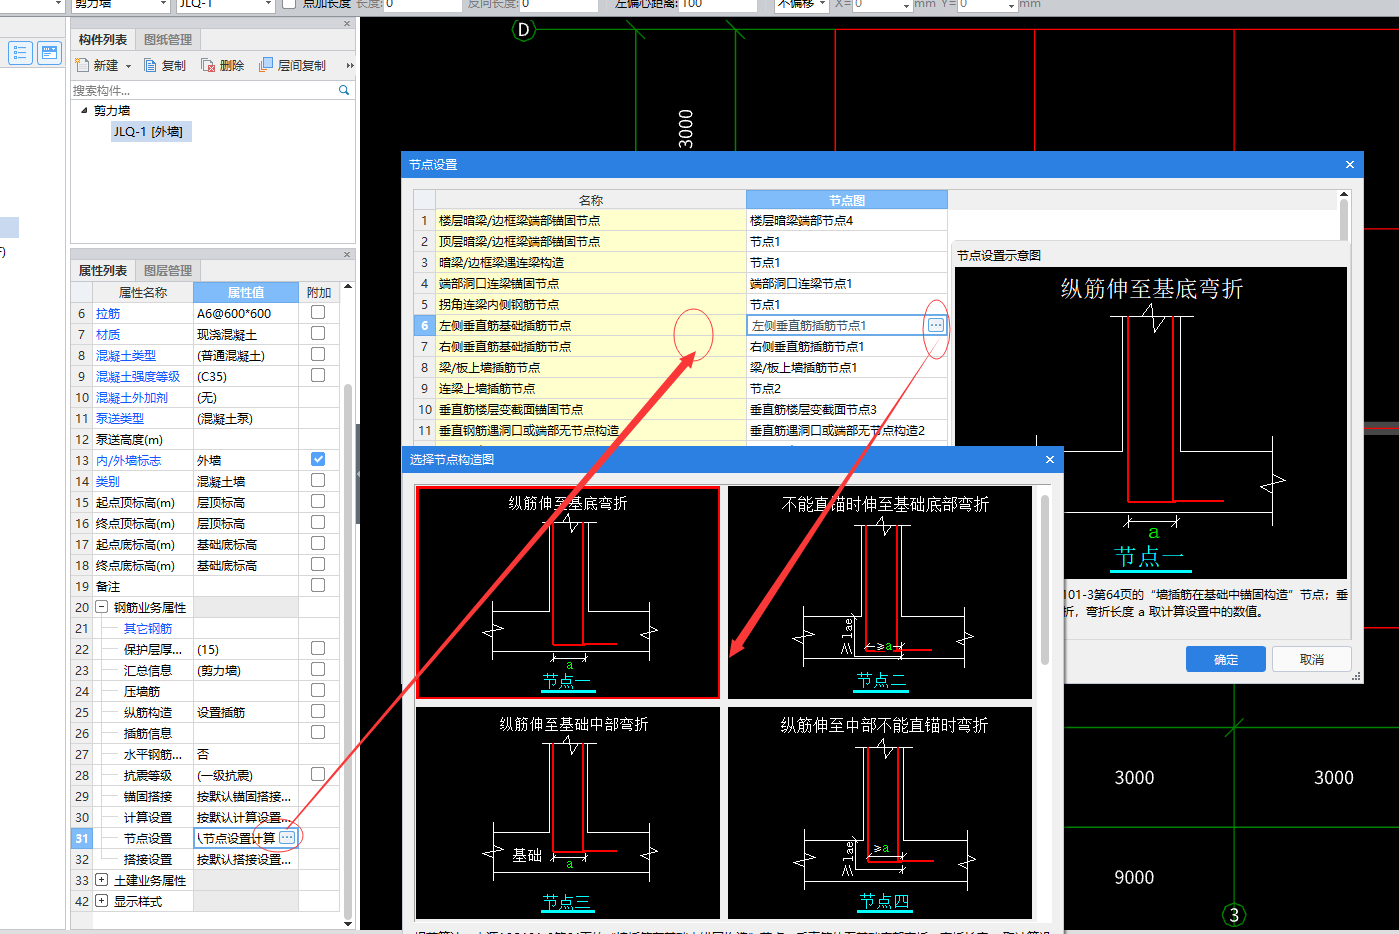This screenshot has width=1399, height=934.
Task: Select the 节点四 纵筋伸至中部不能直锚时弯折 thumbnail
Action: click(x=880, y=812)
